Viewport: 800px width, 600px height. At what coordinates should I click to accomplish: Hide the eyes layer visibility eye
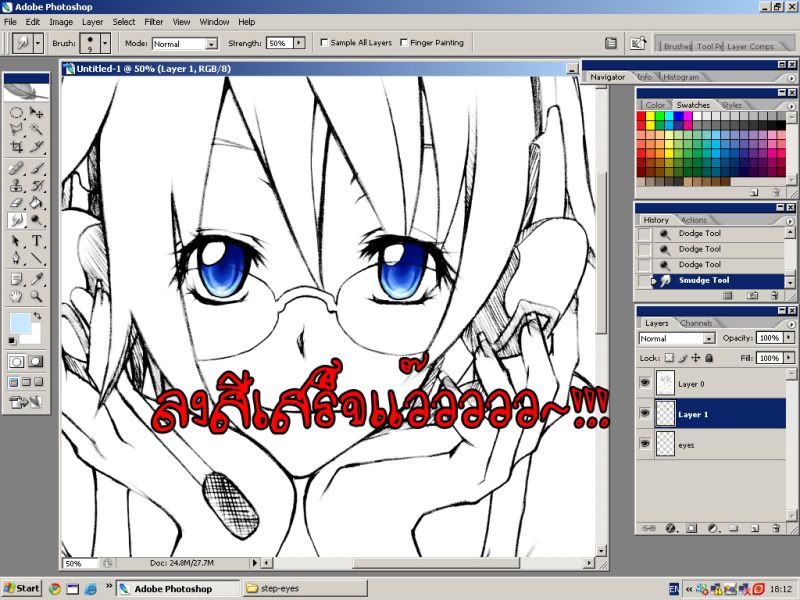645,443
